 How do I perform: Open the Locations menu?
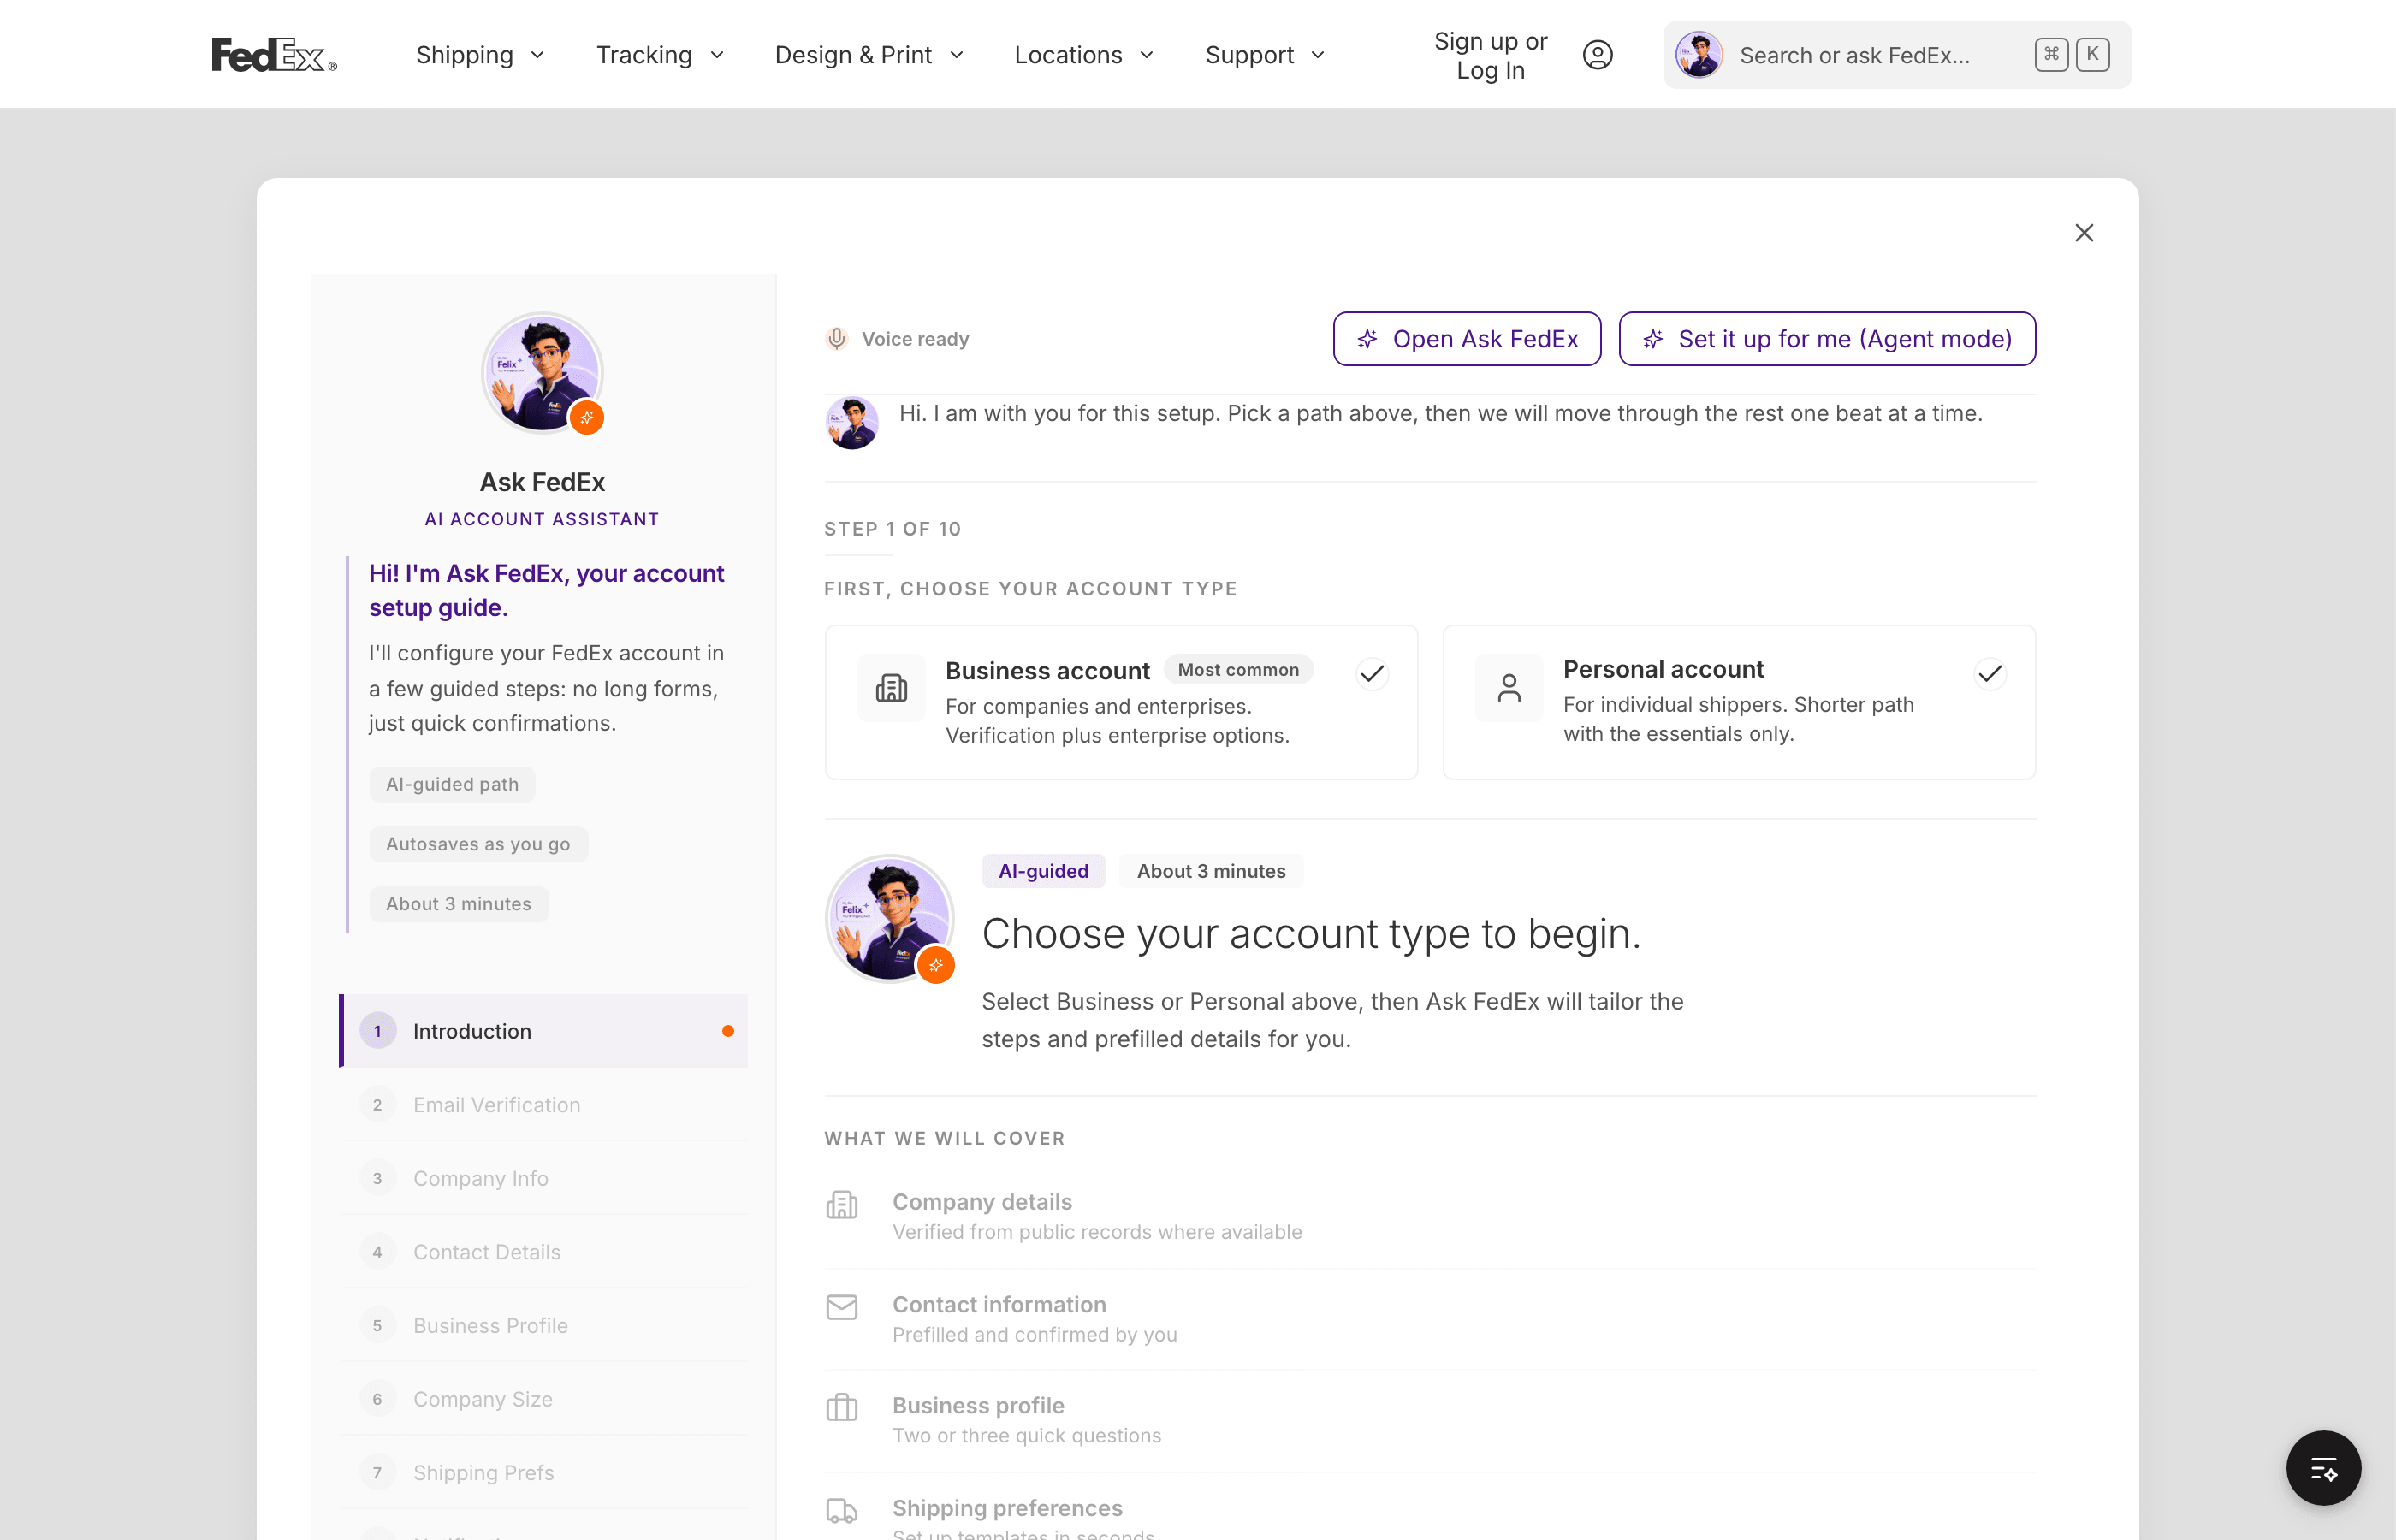[x=1084, y=55]
